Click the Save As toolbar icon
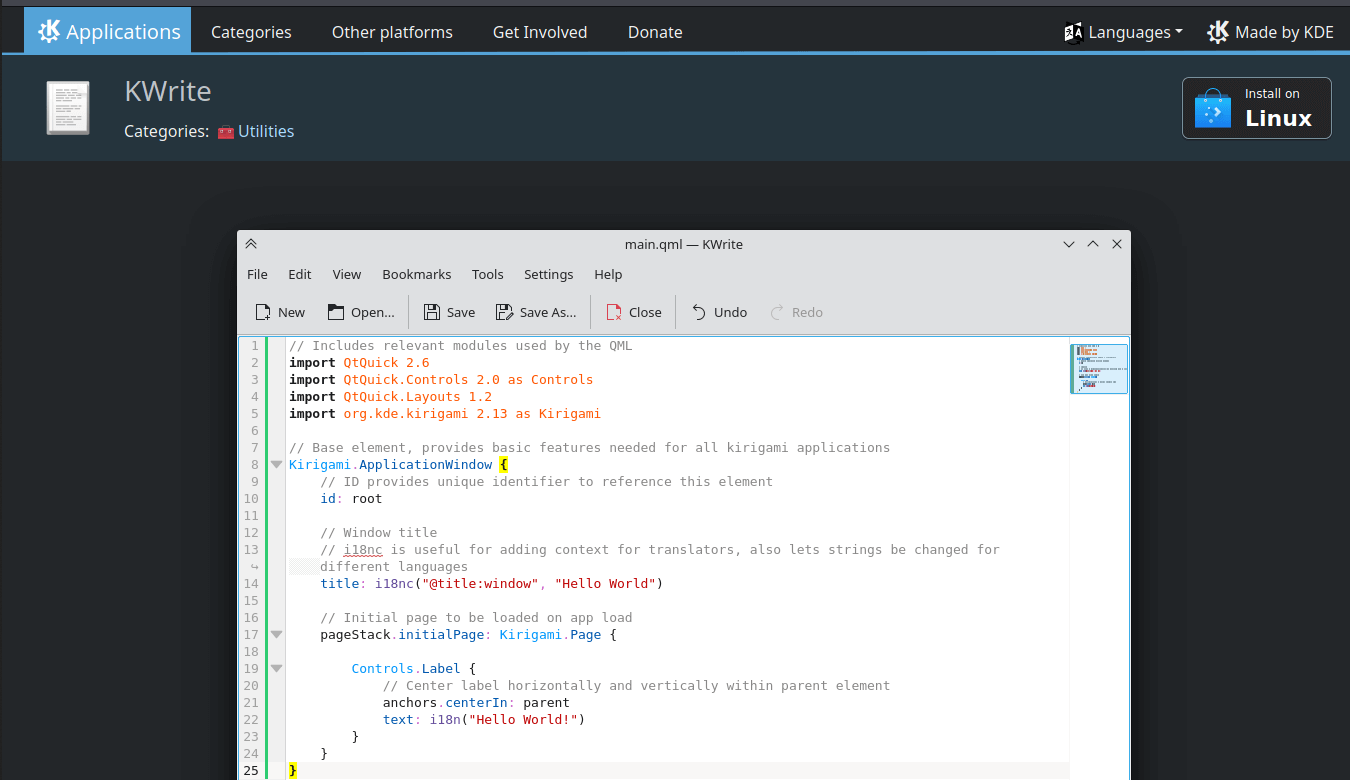Screen dimensions: 1350x780 tap(505, 312)
